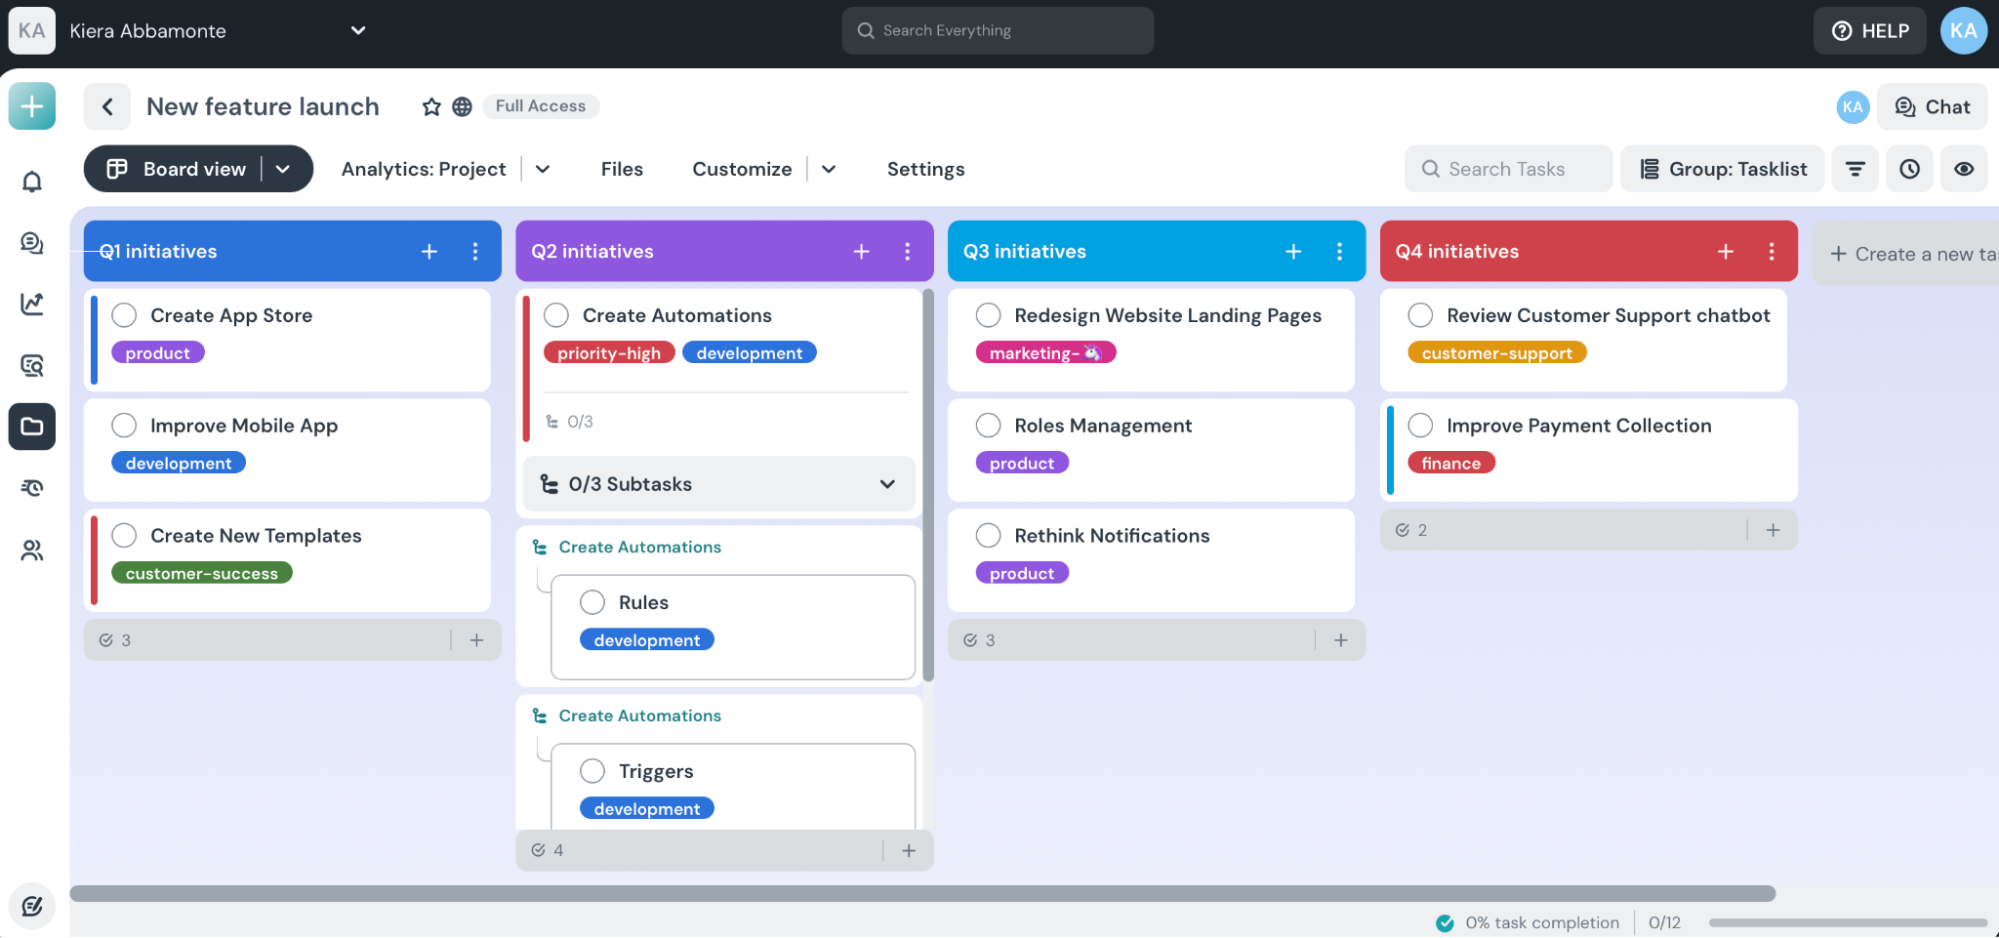Open the clock history icon in toolbar
This screenshot has width=1999, height=938.
point(1910,169)
